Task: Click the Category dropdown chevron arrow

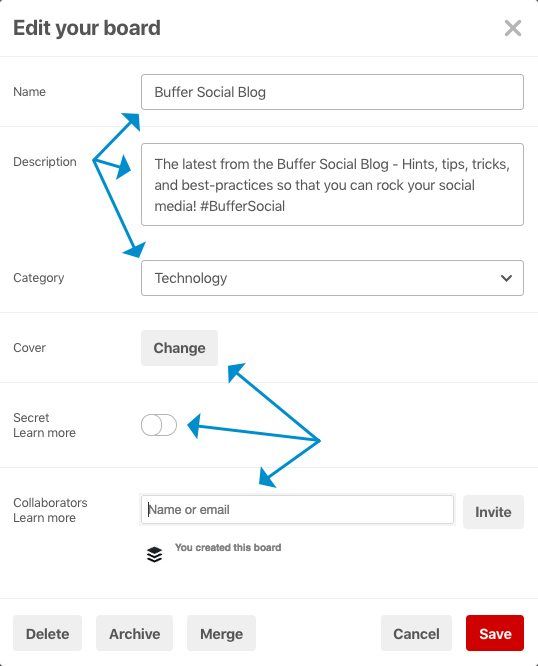Action: pos(506,278)
